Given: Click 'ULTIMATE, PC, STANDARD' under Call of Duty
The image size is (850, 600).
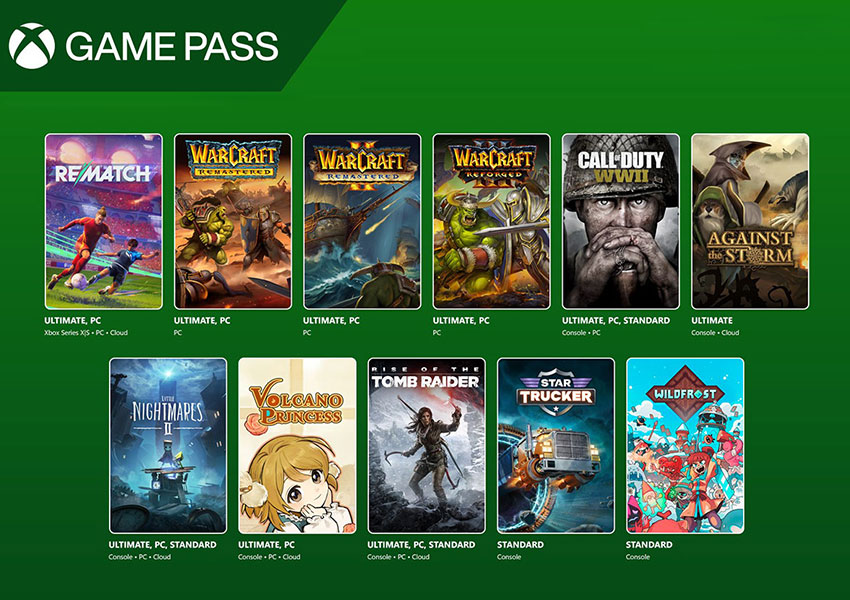Looking at the screenshot, I should 616,320.
